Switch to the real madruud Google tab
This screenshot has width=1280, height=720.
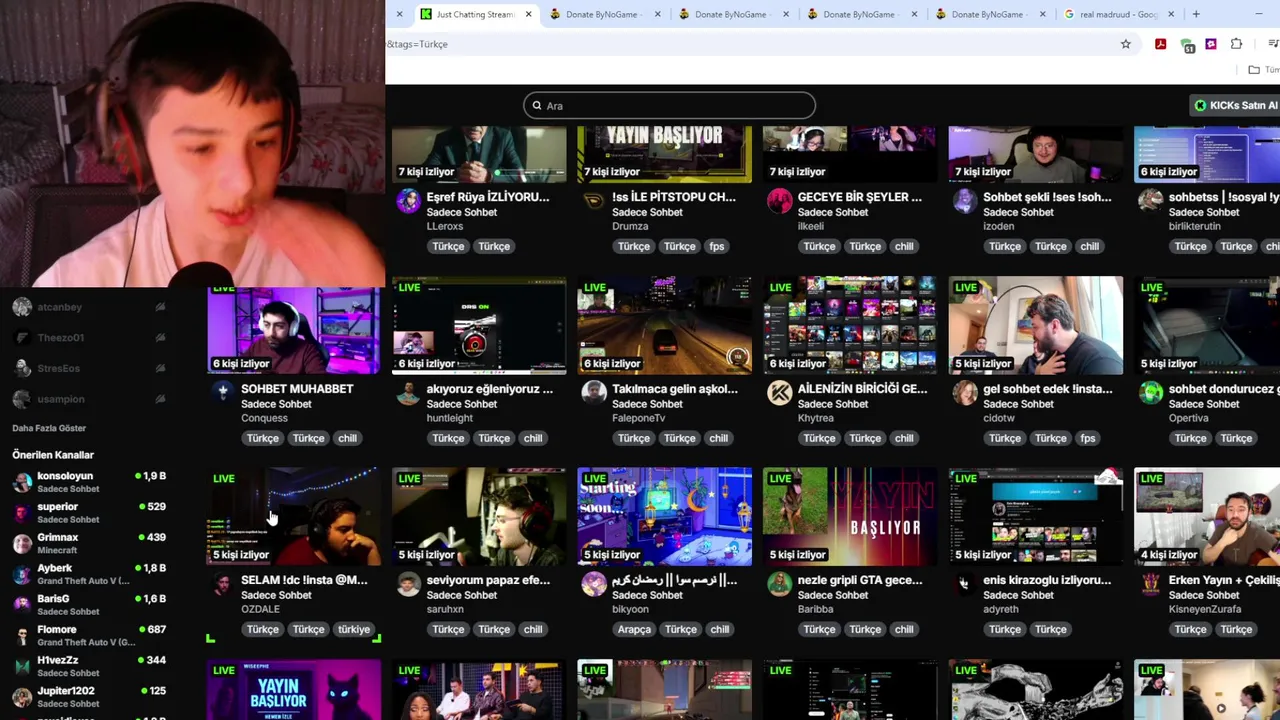click(1119, 14)
